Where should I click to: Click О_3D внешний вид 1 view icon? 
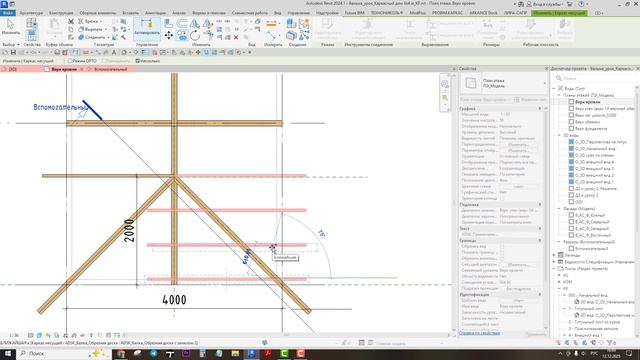571,182
